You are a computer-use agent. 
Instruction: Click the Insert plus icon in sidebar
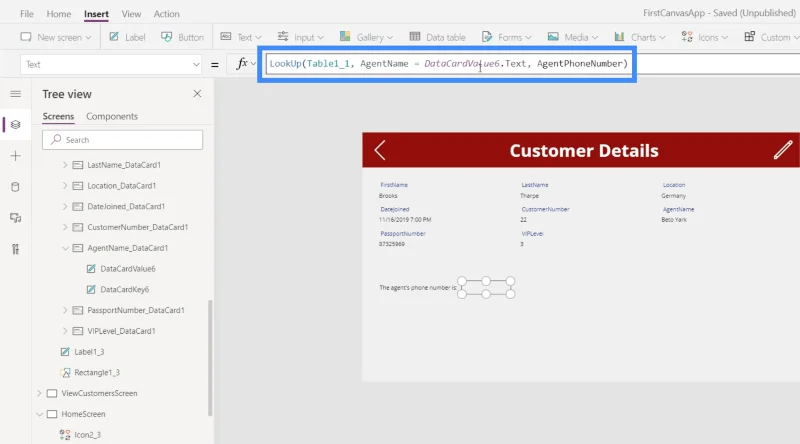click(15, 156)
